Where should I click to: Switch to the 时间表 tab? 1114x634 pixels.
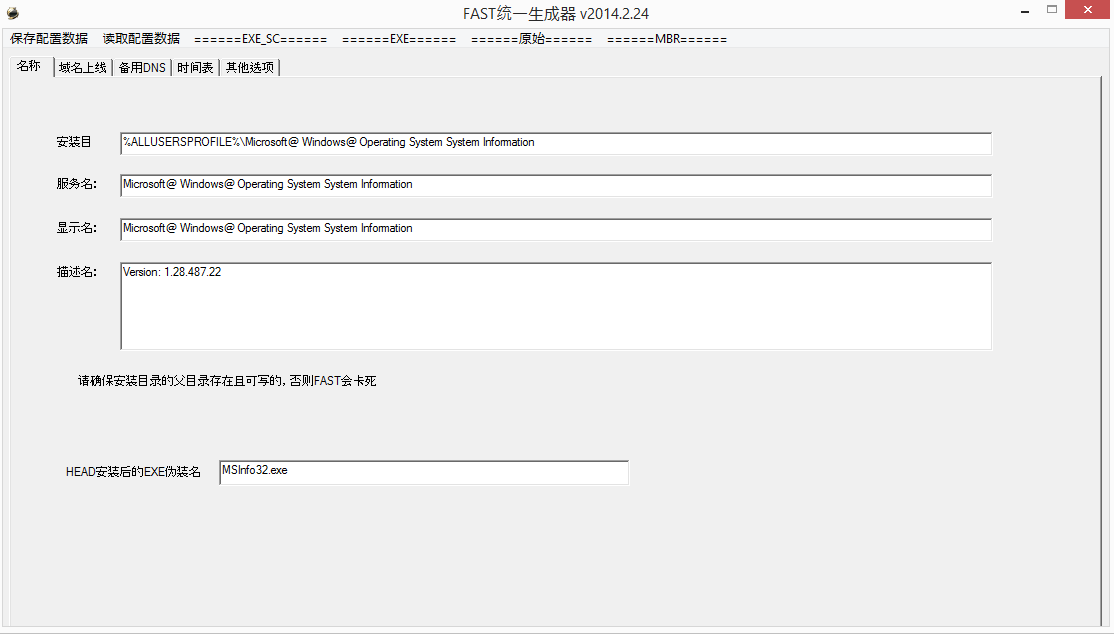194,67
